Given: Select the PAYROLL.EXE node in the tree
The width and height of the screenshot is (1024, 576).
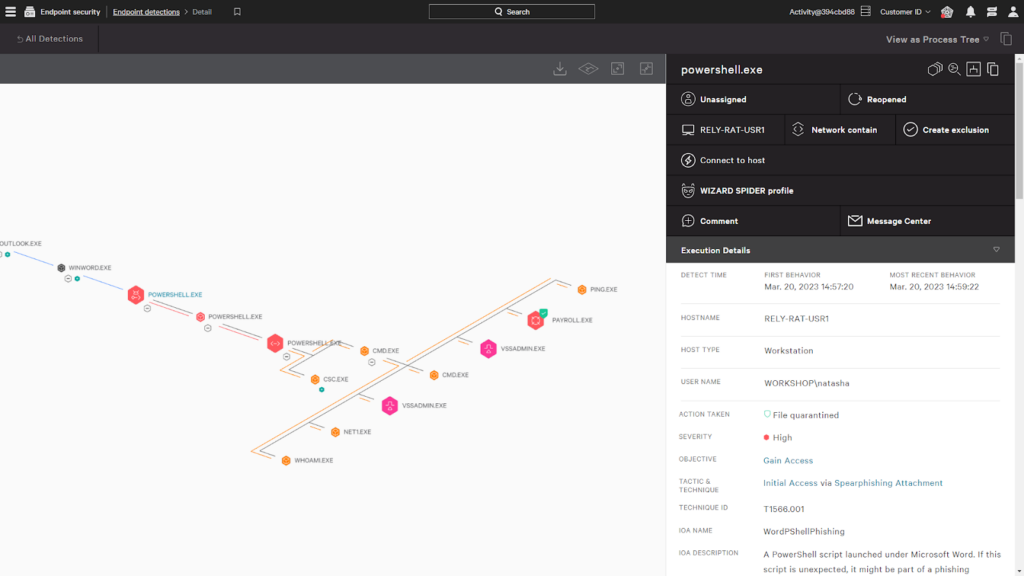Looking at the screenshot, I should click(535, 320).
